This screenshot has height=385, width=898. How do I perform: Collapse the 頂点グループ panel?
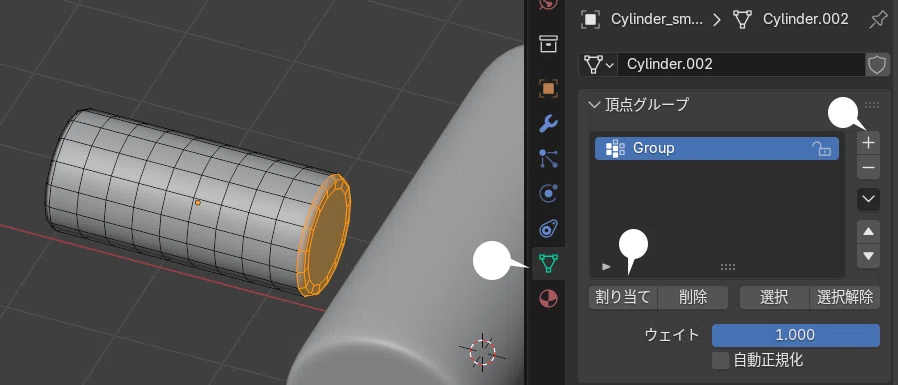pyautogui.click(x=593, y=104)
